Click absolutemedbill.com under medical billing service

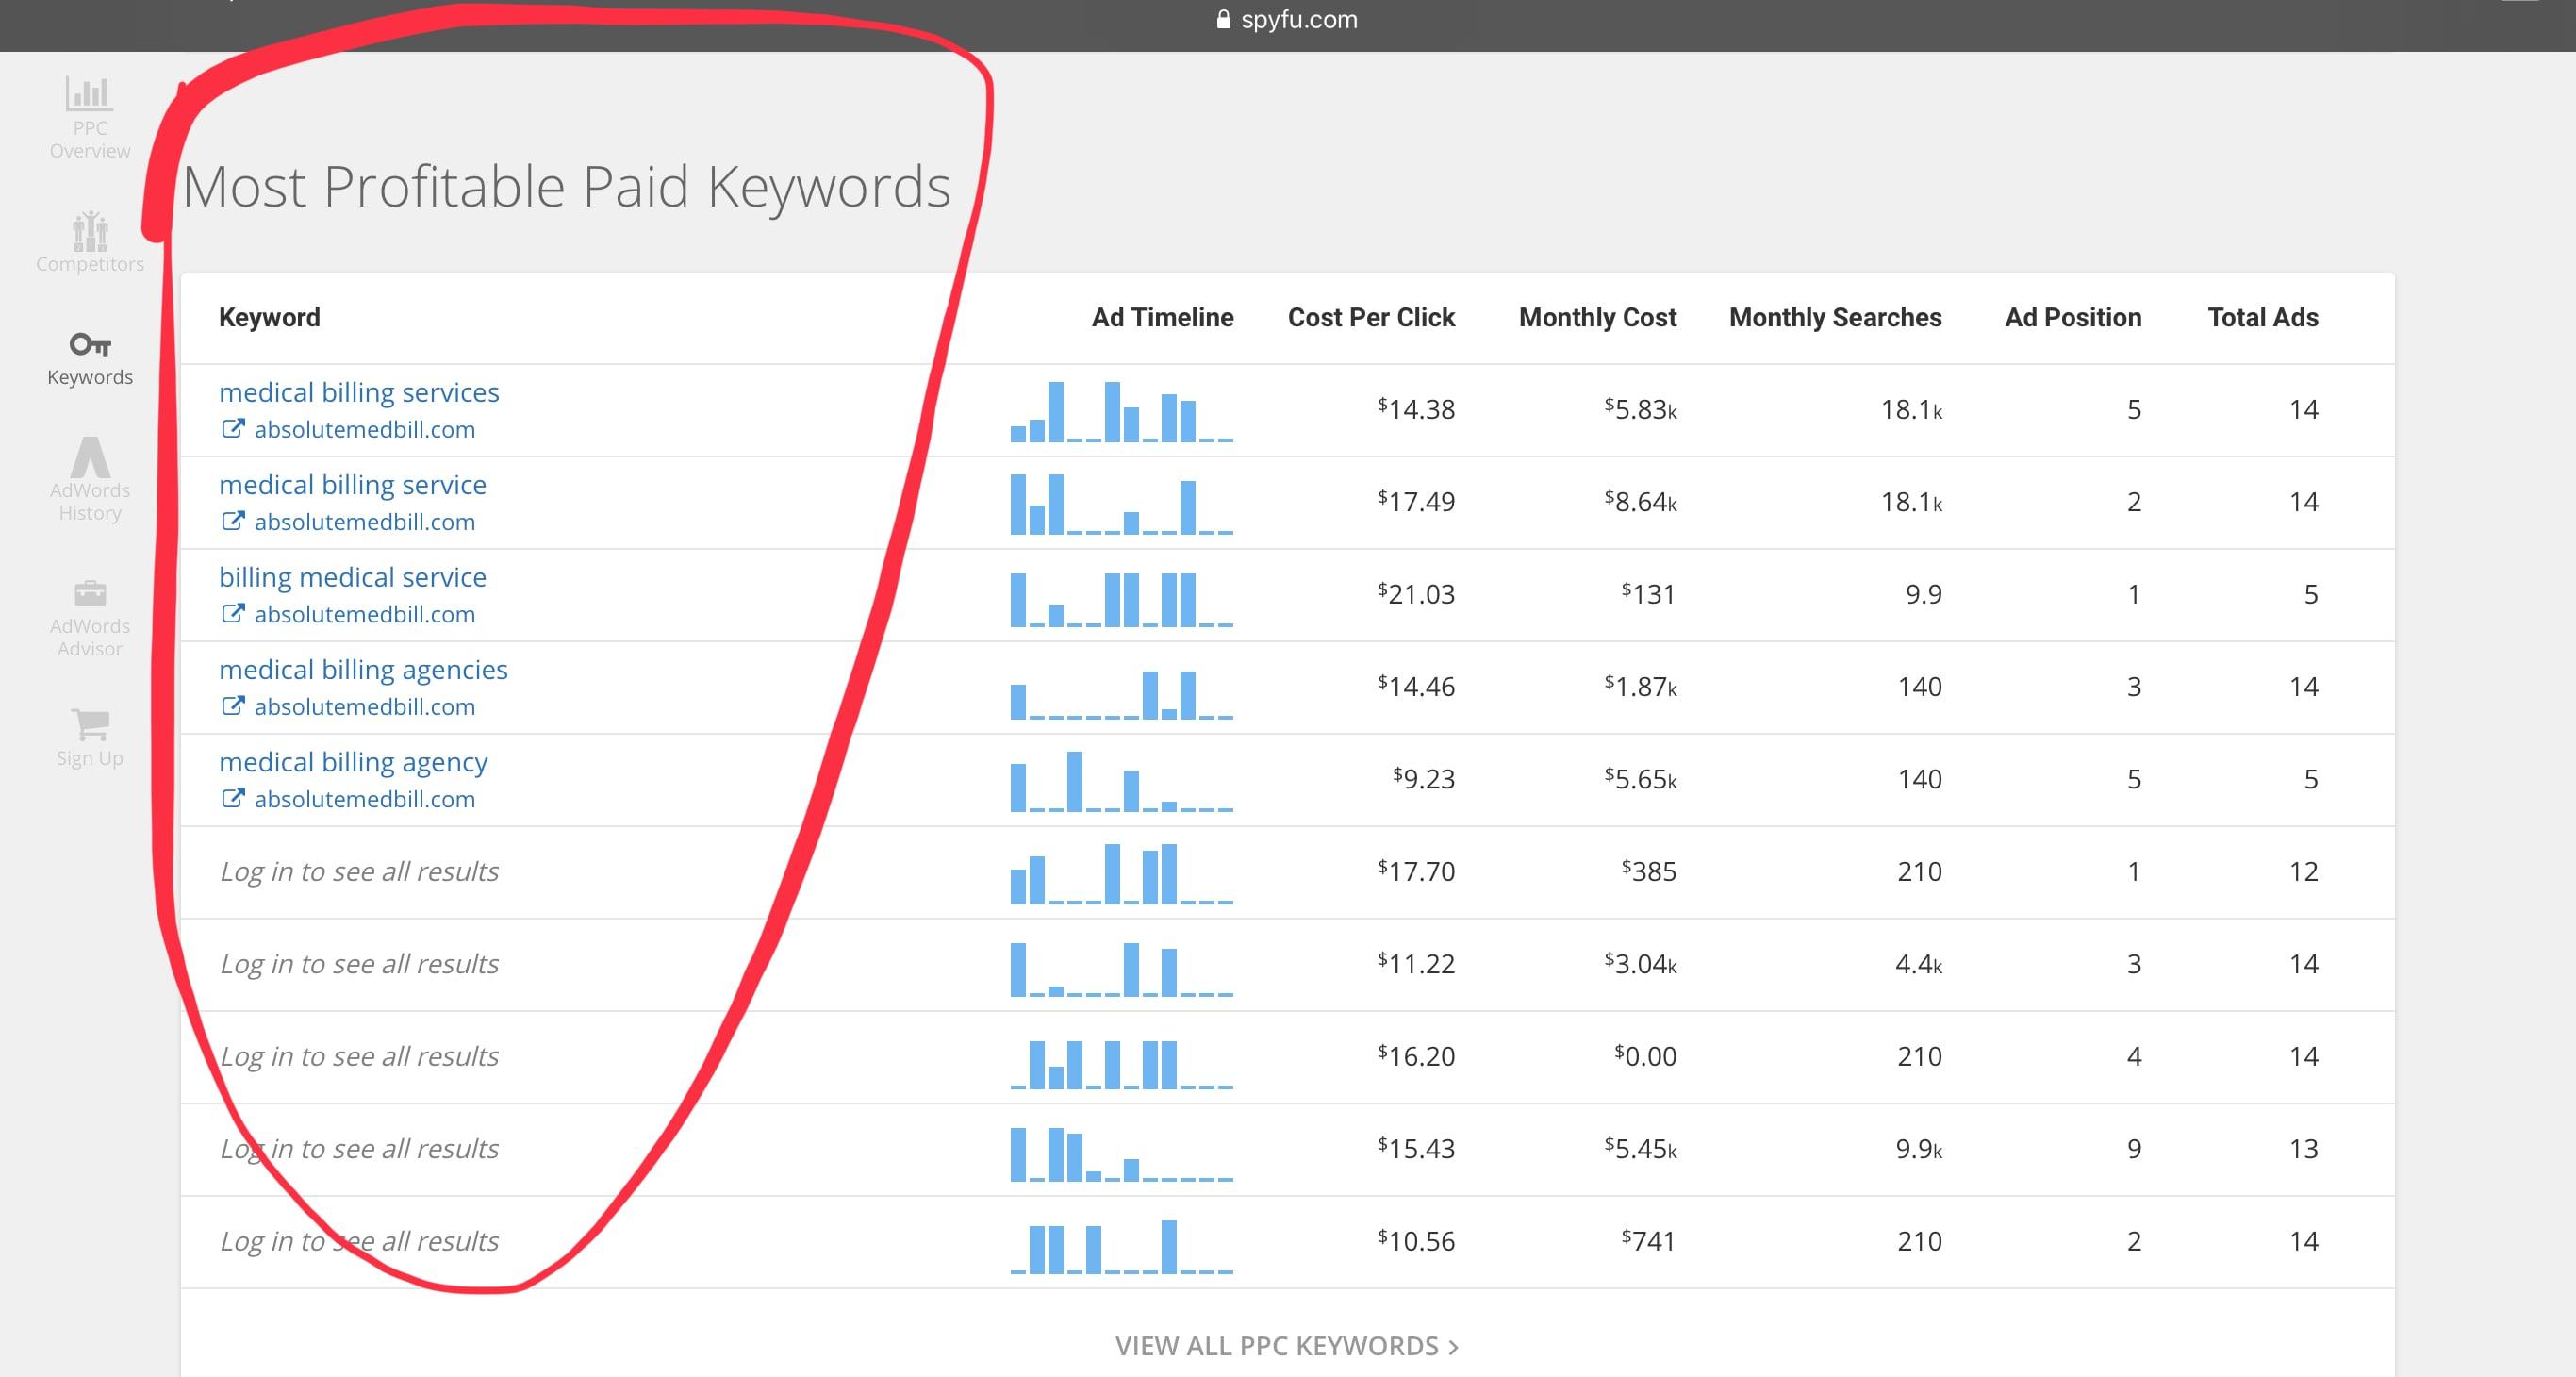pos(364,522)
